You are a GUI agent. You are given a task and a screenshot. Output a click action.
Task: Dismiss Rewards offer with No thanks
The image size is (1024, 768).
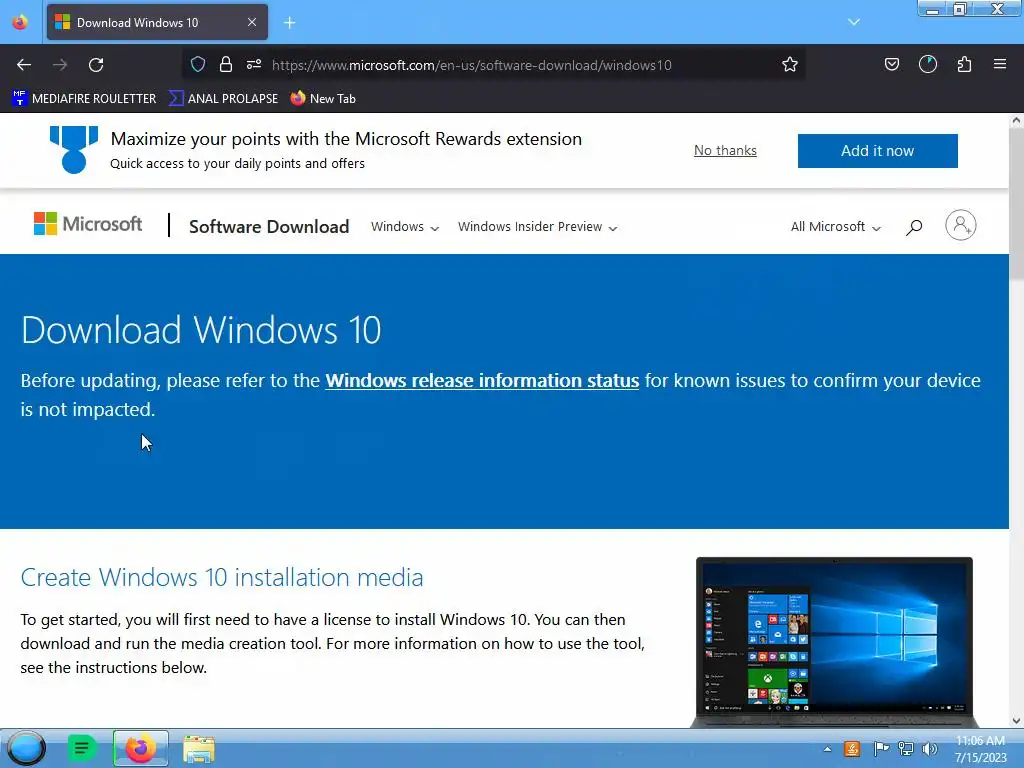pyautogui.click(x=725, y=150)
